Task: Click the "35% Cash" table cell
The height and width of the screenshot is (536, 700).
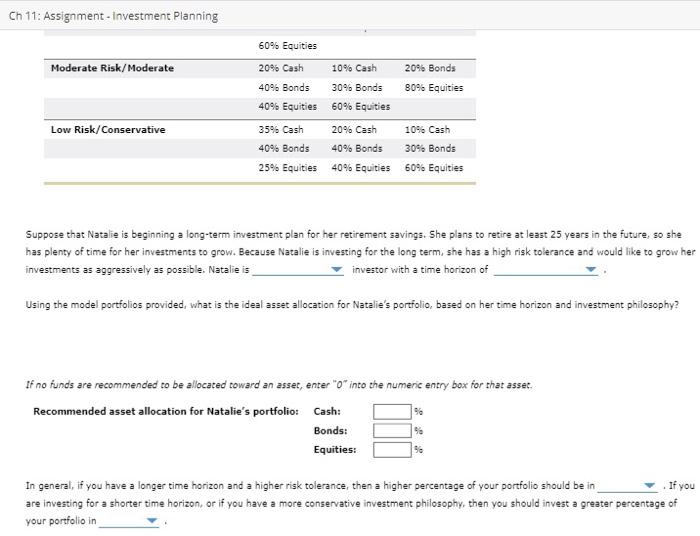Action: click(x=280, y=130)
